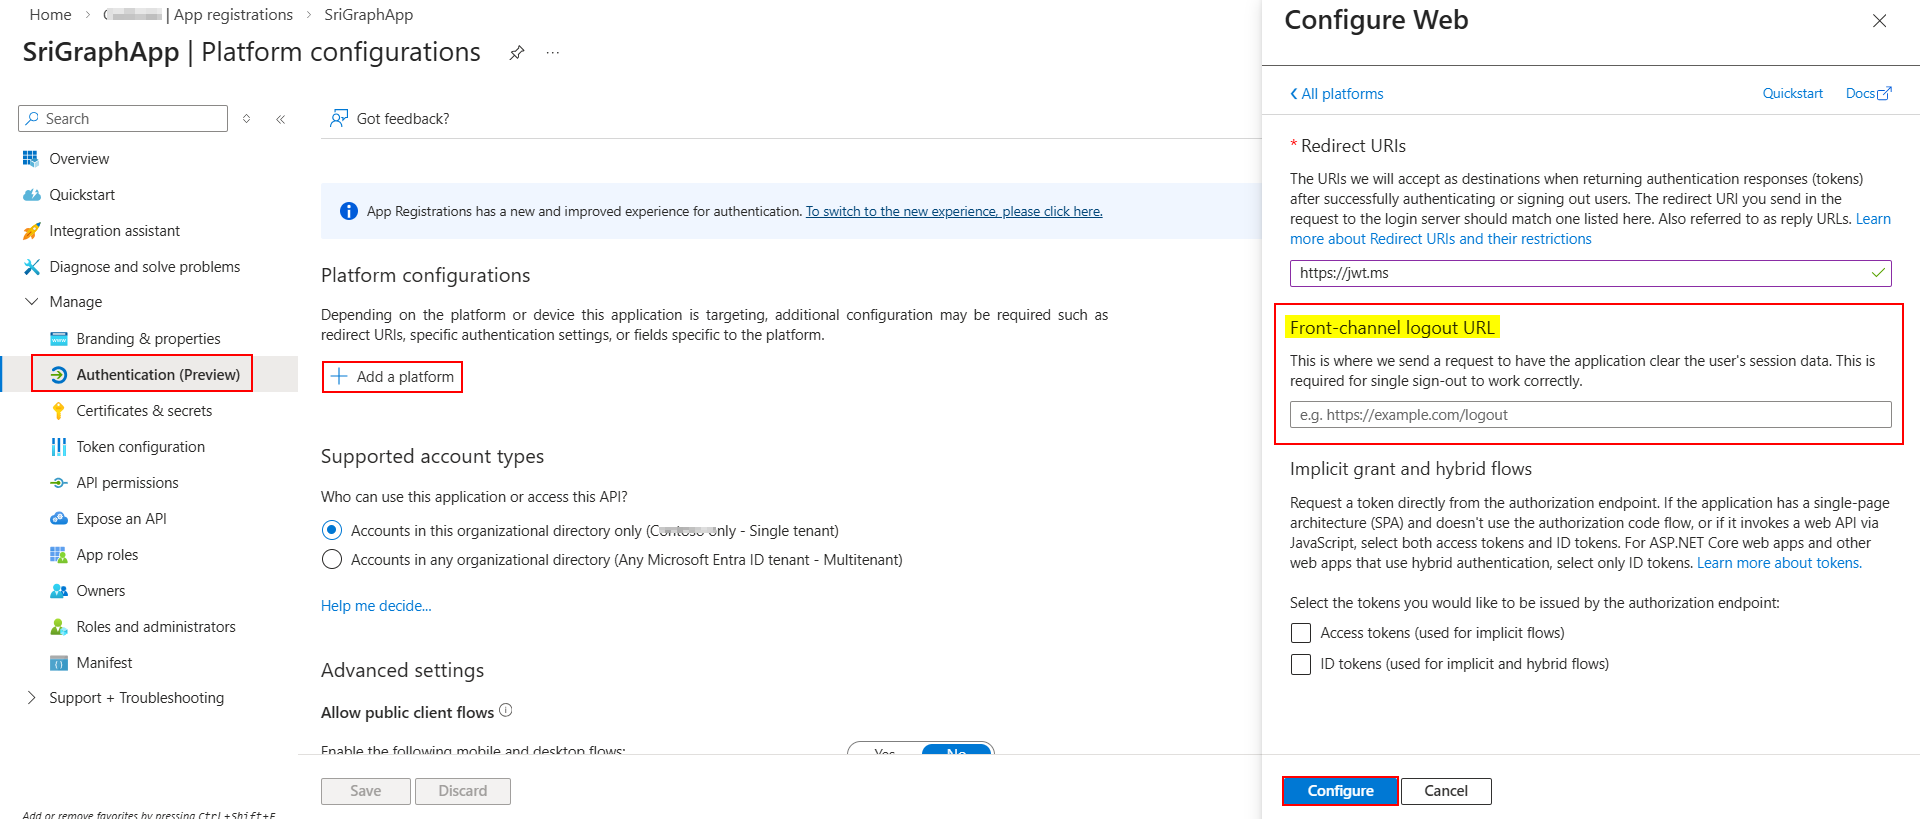This screenshot has width=1920, height=819.
Task: Click the Save button
Action: (365, 791)
